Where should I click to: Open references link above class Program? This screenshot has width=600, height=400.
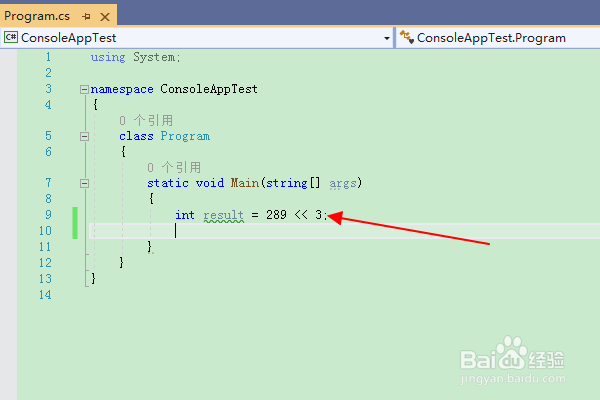[146, 121]
